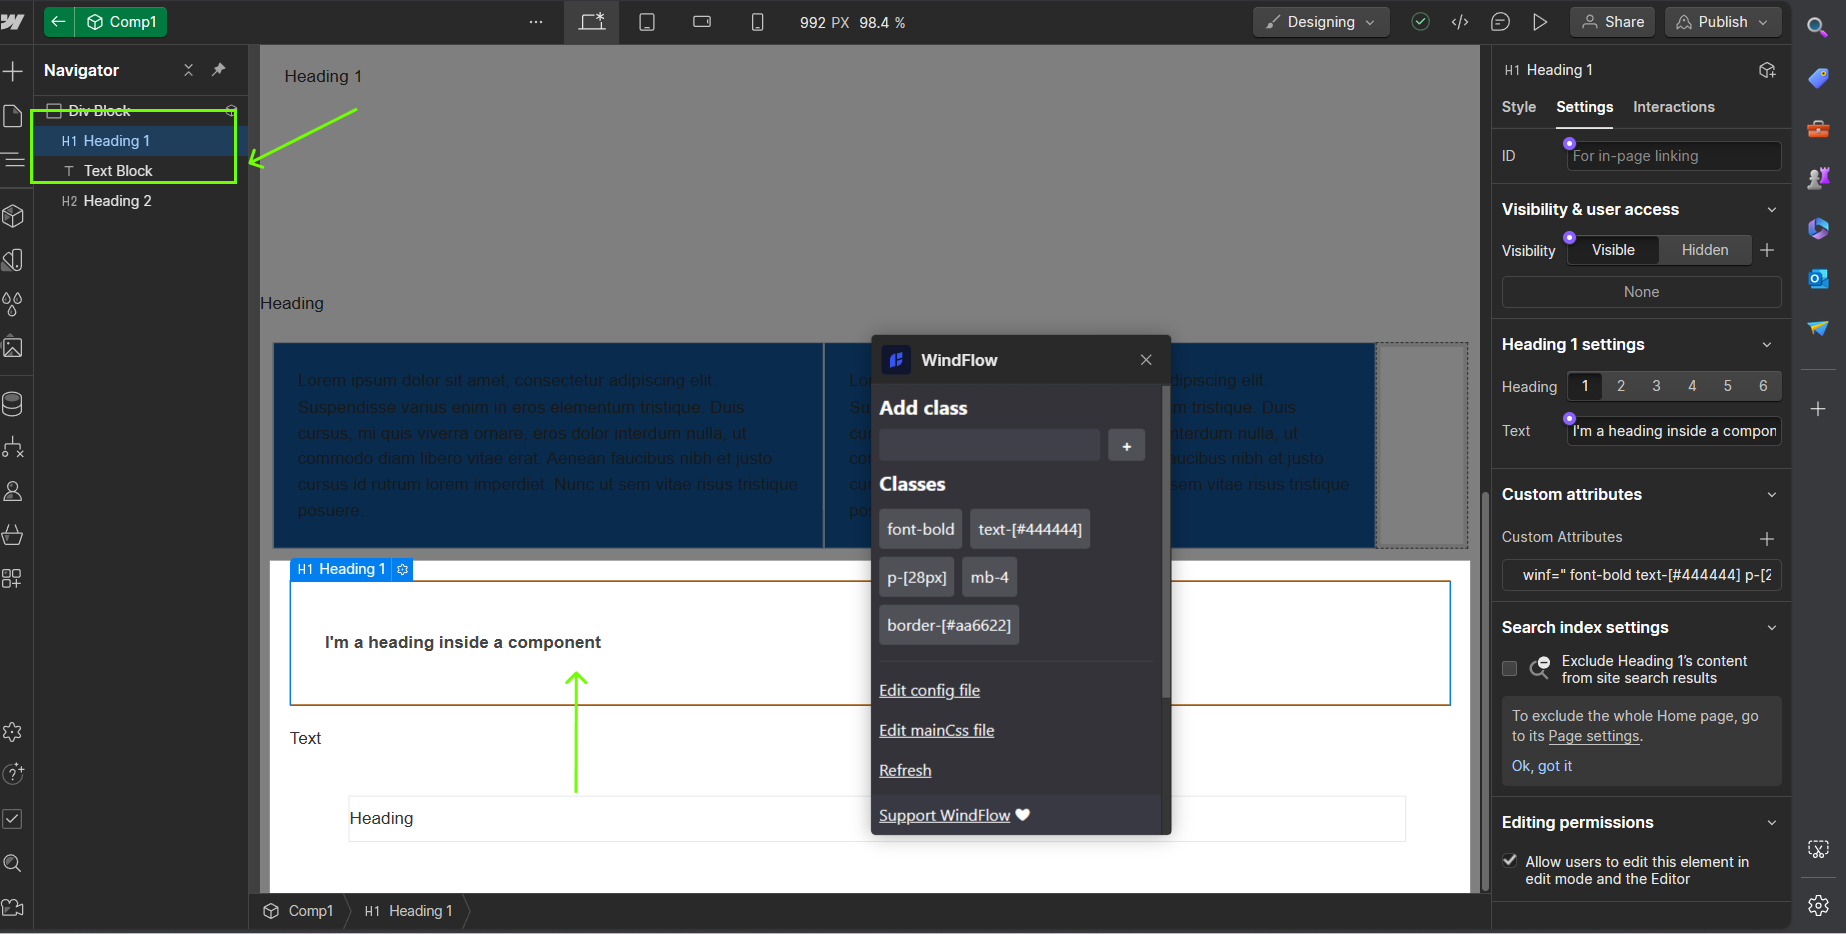Set visibility to Hidden

tap(1704, 250)
